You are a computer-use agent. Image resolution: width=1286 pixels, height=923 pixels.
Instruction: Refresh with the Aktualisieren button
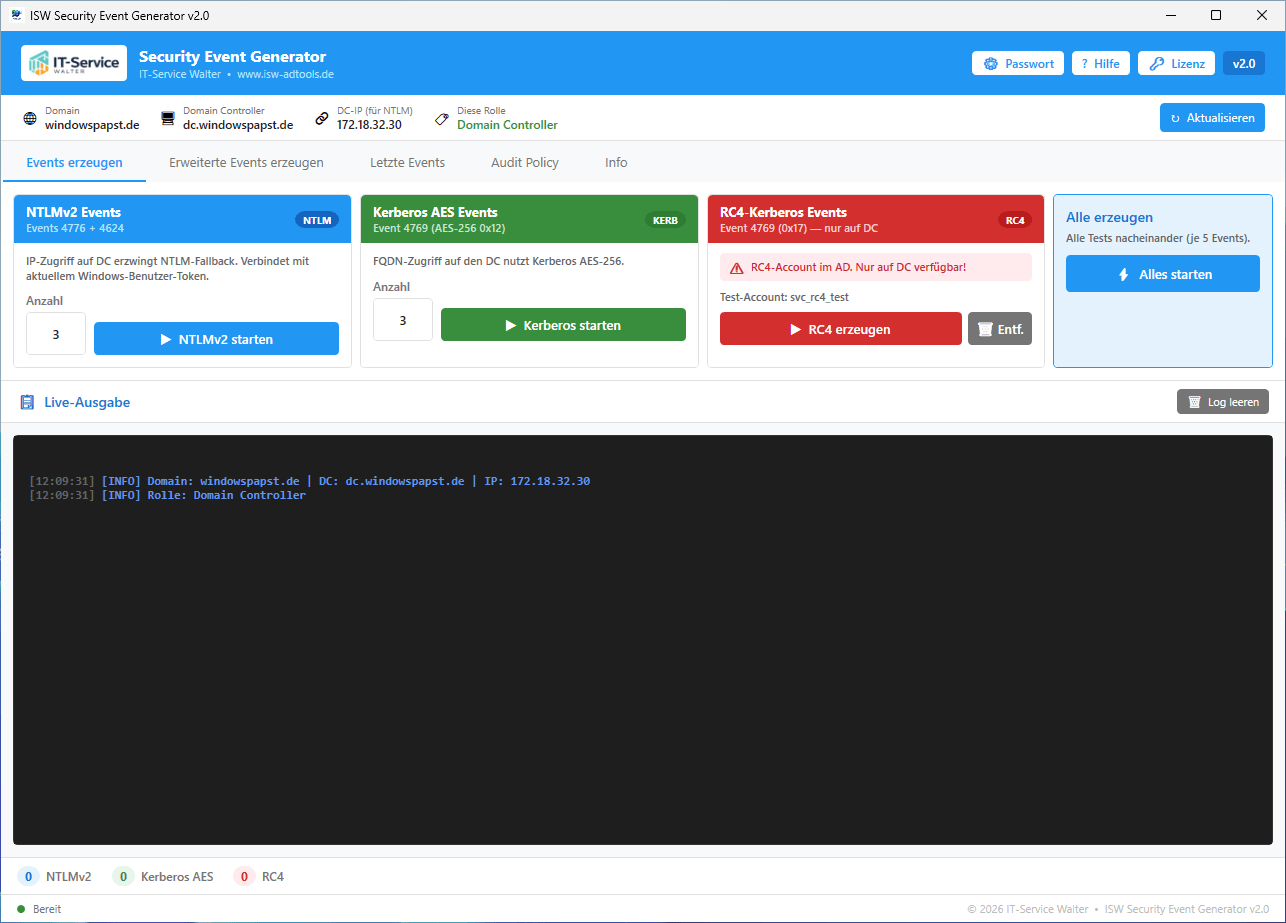[1212, 118]
